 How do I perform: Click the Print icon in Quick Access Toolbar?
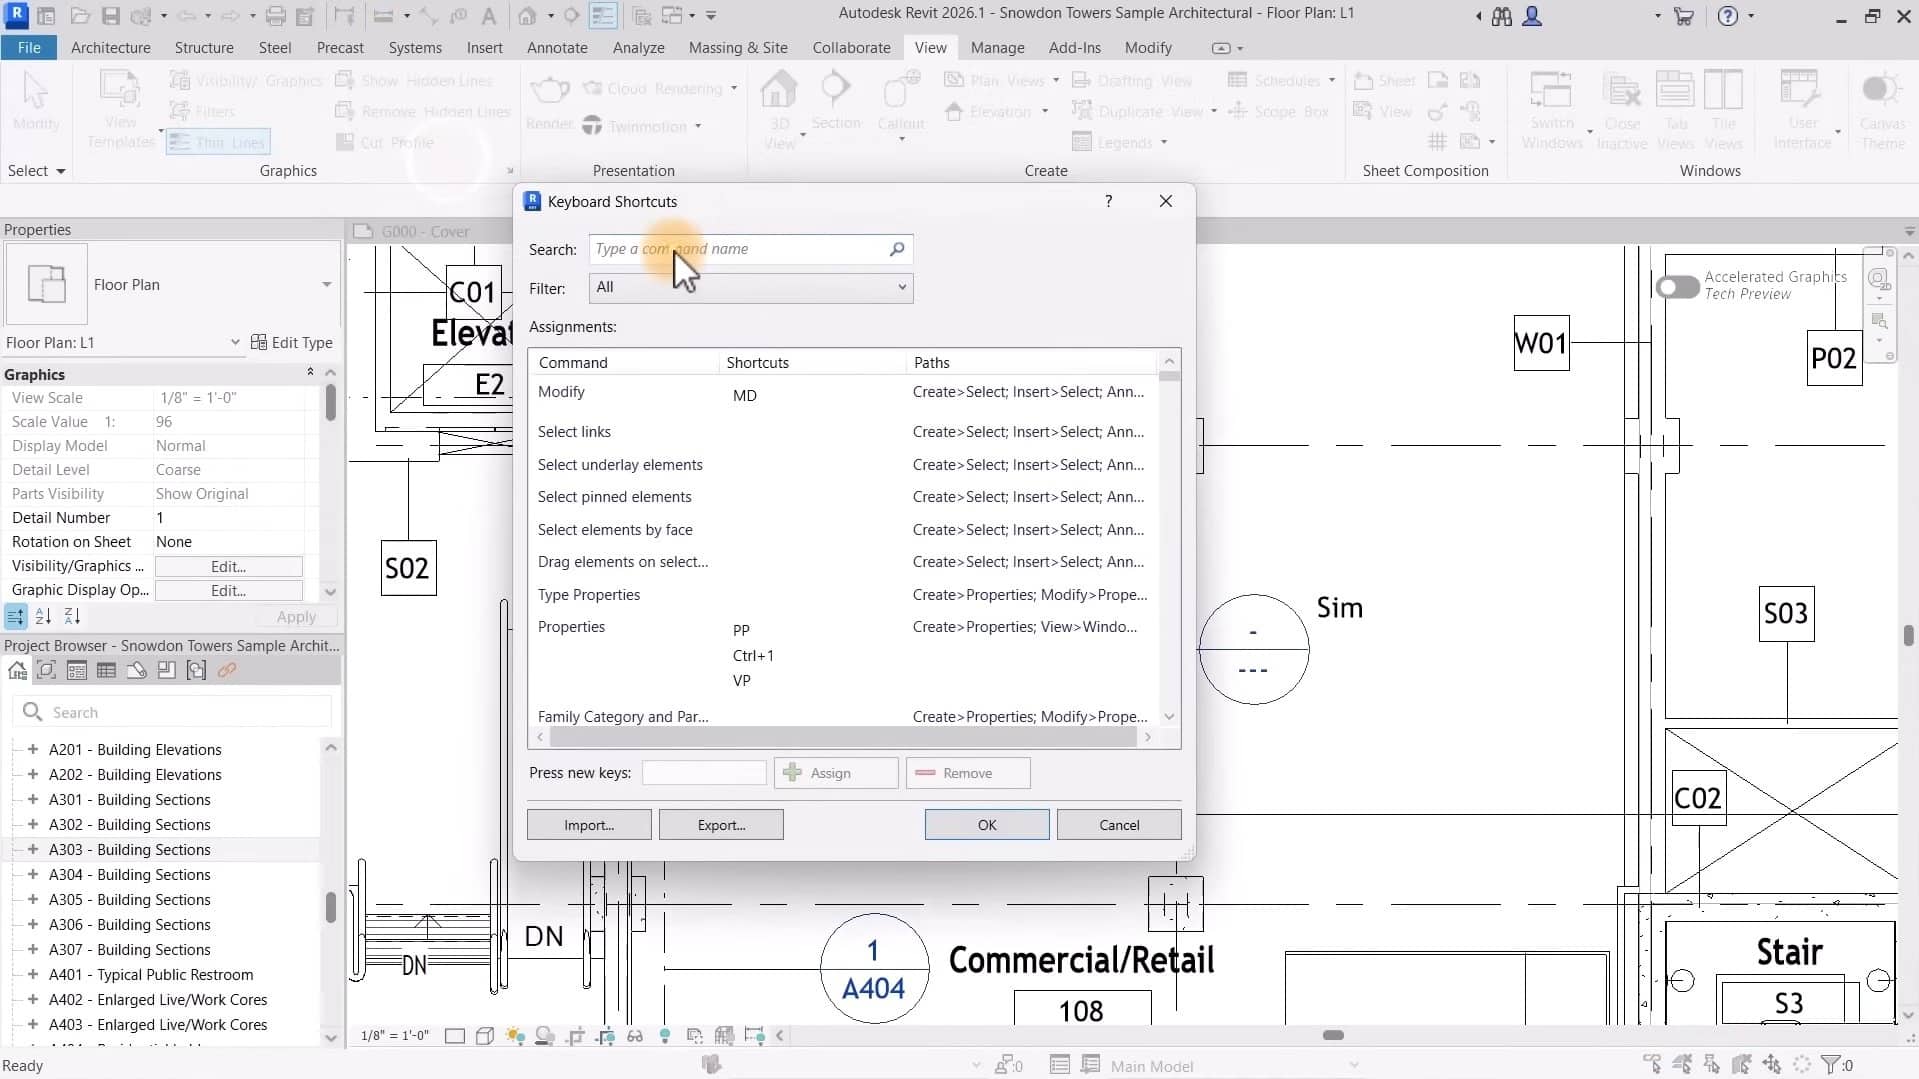pyautogui.click(x=276, y=16)
